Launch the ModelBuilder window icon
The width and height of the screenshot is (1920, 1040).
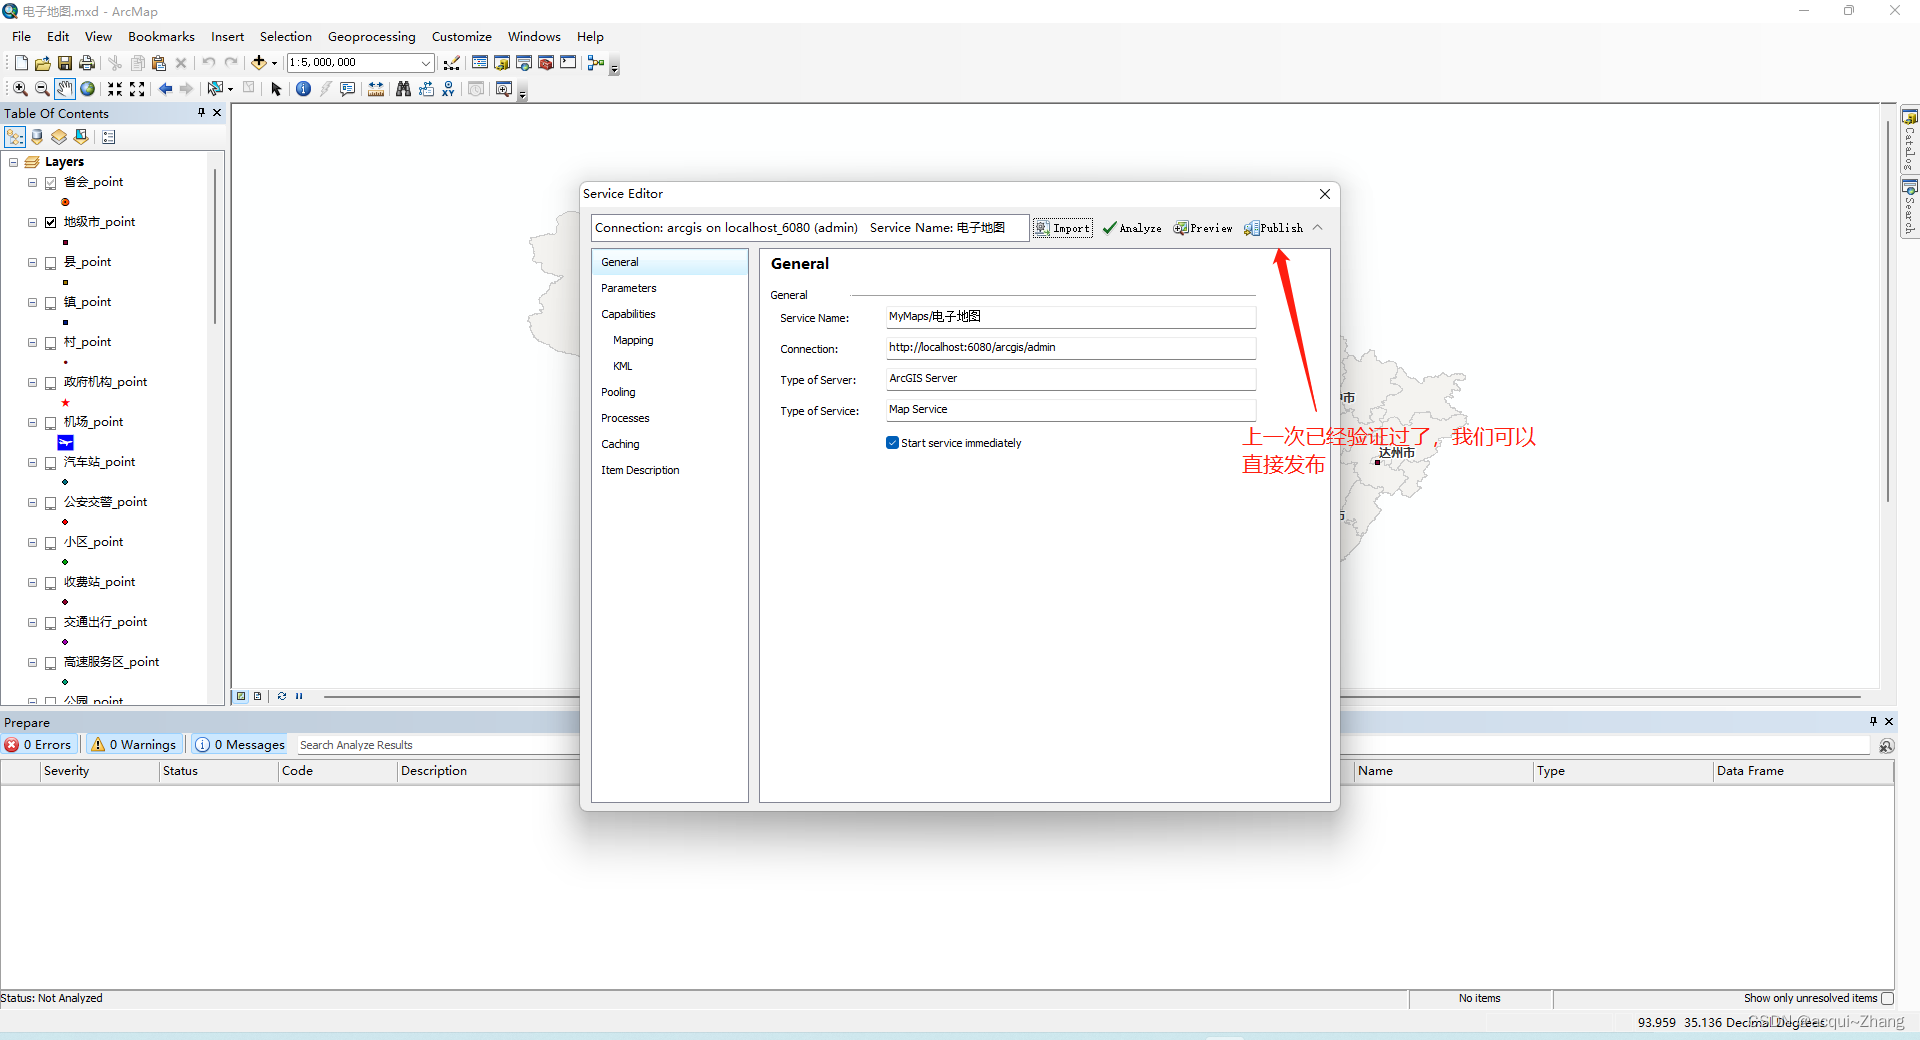coord(596,63)
